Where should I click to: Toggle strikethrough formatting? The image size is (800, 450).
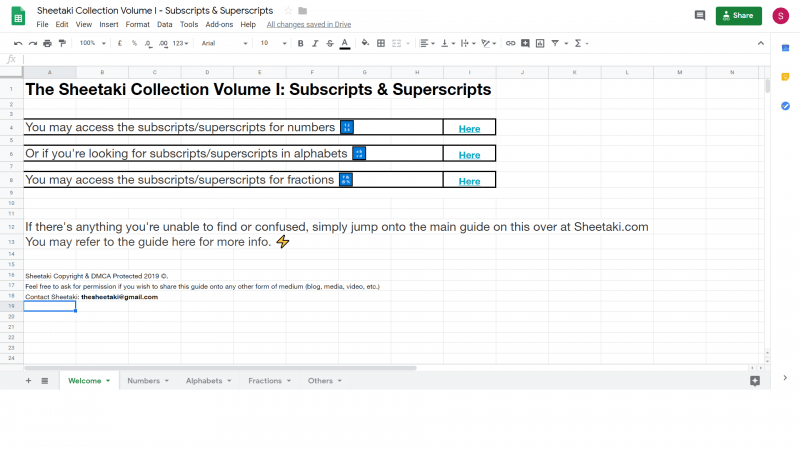tap(330, 43)
